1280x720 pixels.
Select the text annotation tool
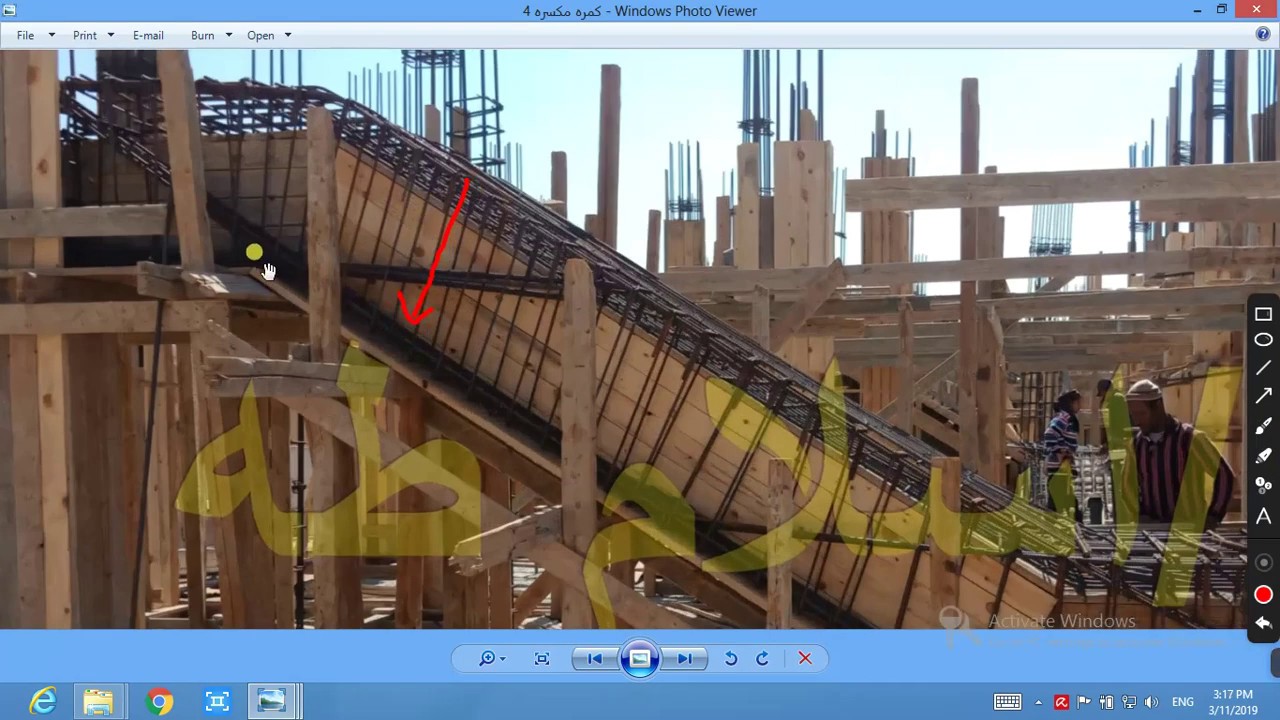point(1263,516)
